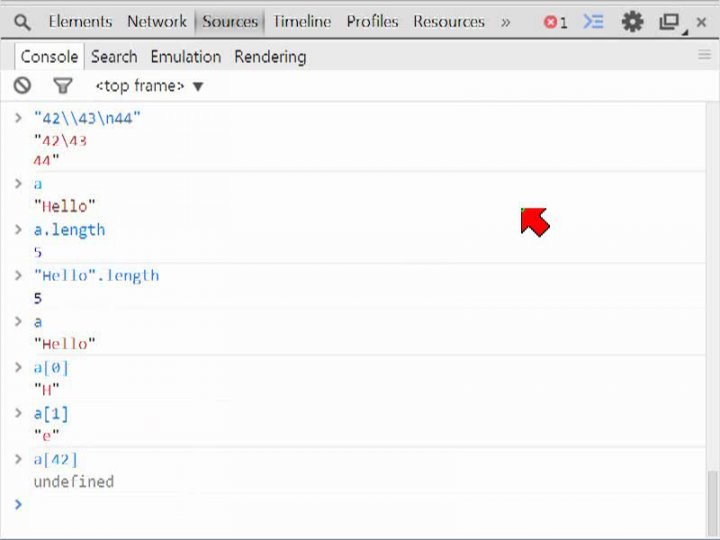
Task: Click the "42\\43\n44" input entry
Action: (87, 118)
